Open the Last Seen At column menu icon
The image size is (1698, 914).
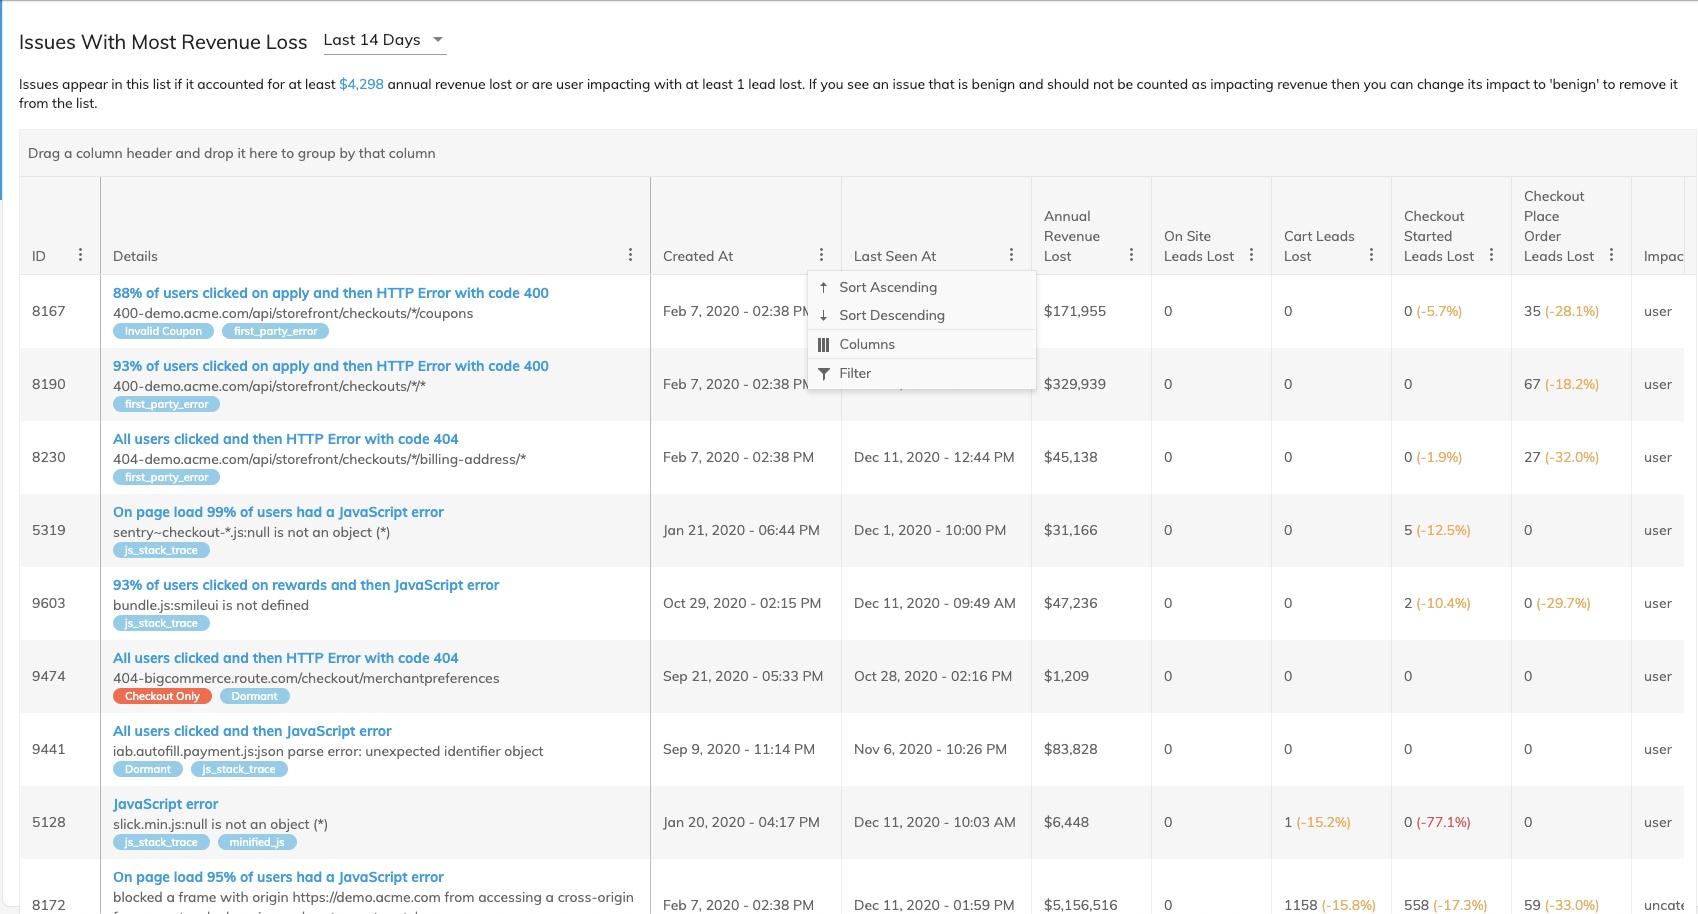pos(1011,255)
